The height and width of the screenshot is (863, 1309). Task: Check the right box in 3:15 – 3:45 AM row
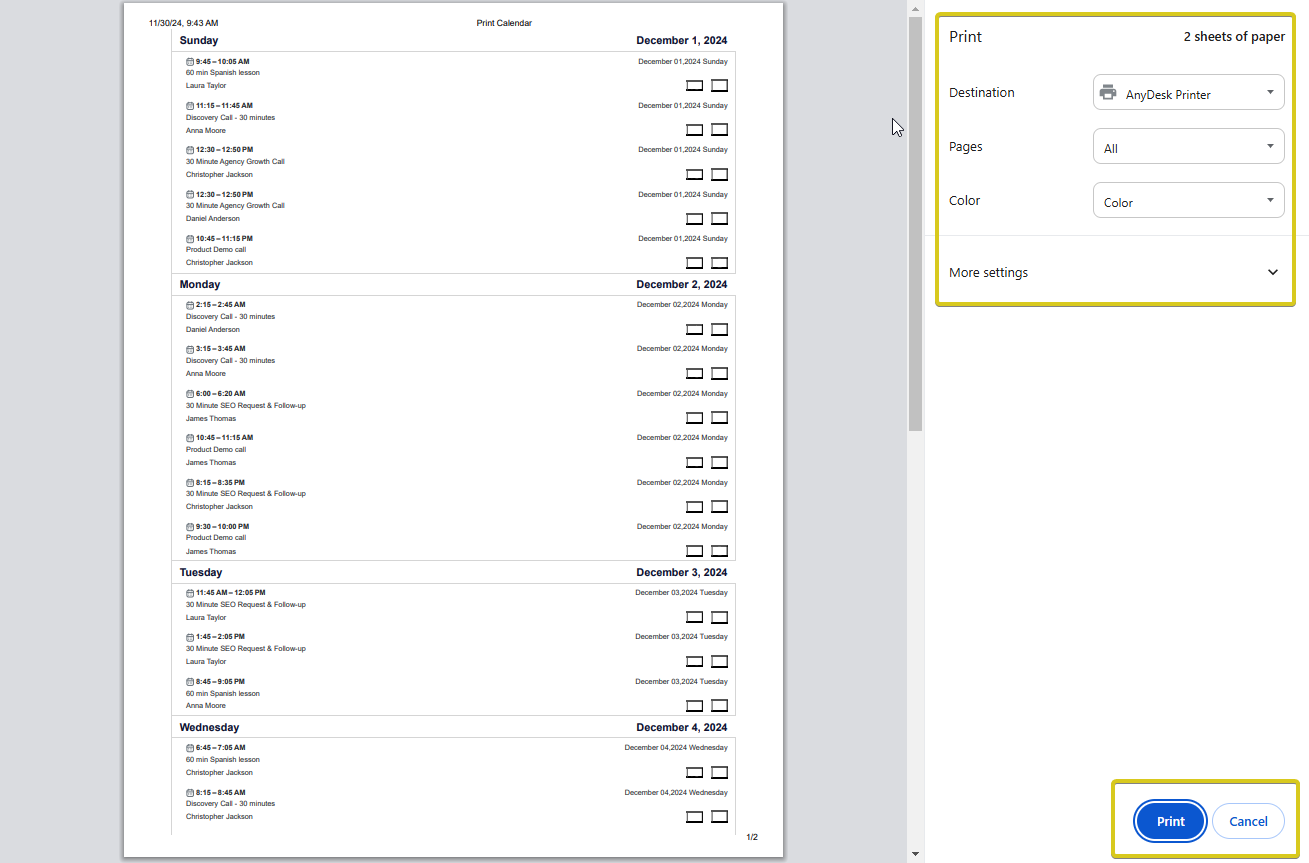(719, 373)
